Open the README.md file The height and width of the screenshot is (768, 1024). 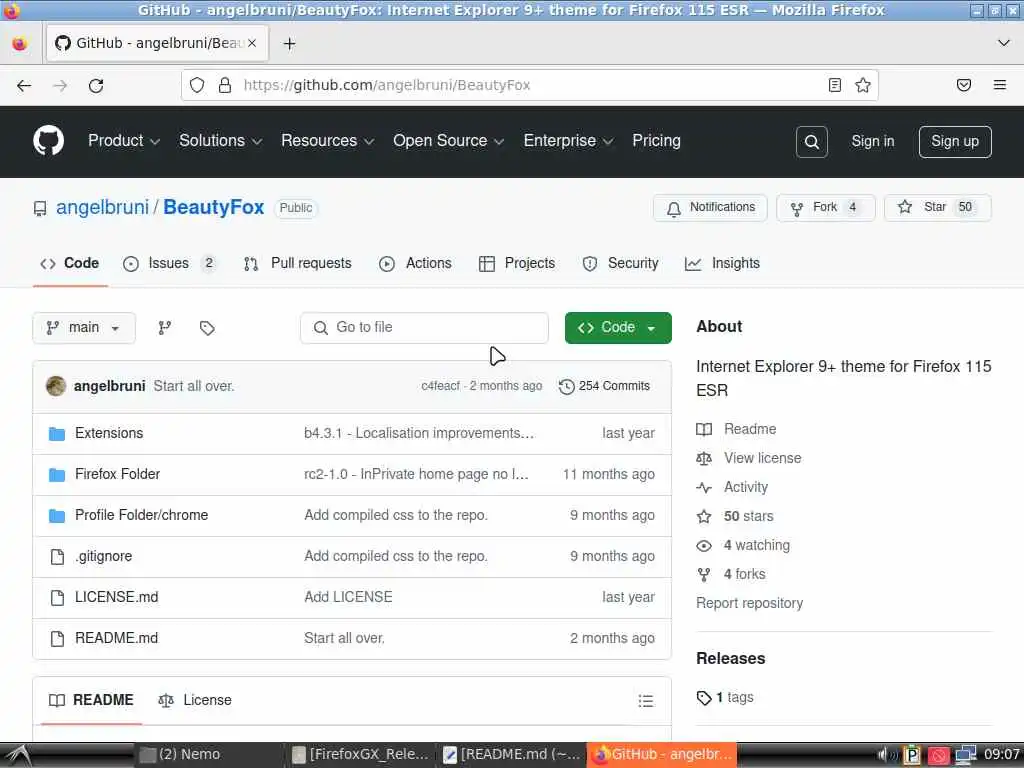pyautogui.click(x=116, y=639)
